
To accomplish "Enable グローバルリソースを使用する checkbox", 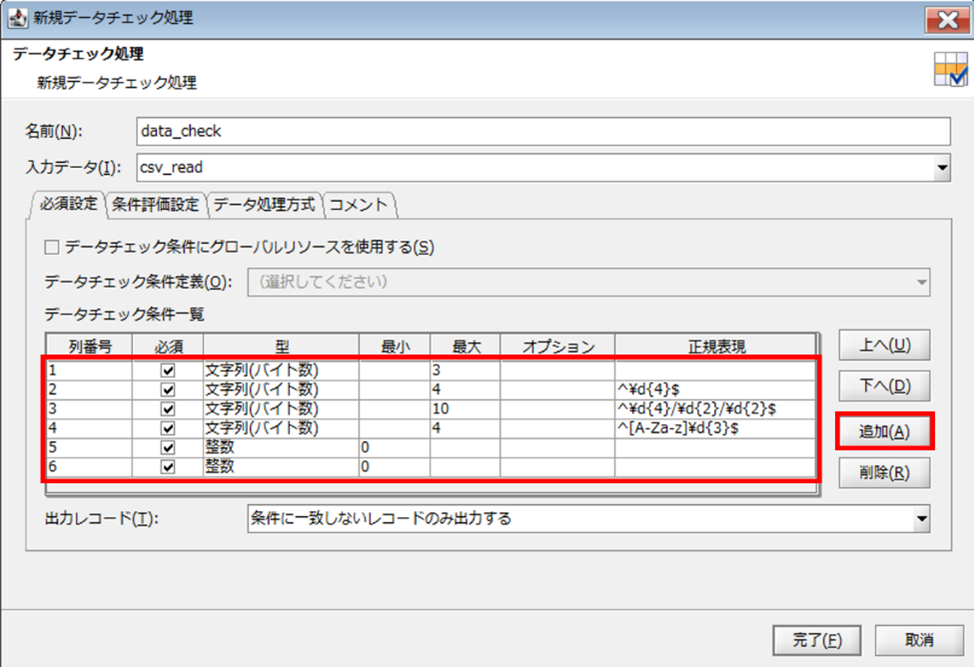I will pyautogui.click(x=52, y=246).
